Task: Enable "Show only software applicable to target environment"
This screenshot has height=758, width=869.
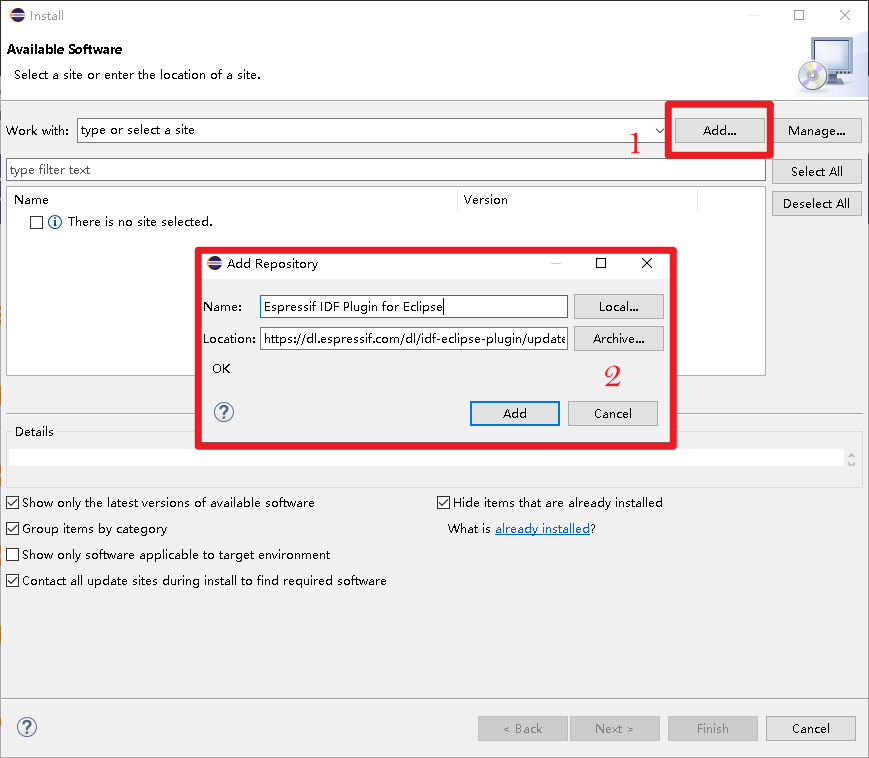Action: click(x=12, y=554)
